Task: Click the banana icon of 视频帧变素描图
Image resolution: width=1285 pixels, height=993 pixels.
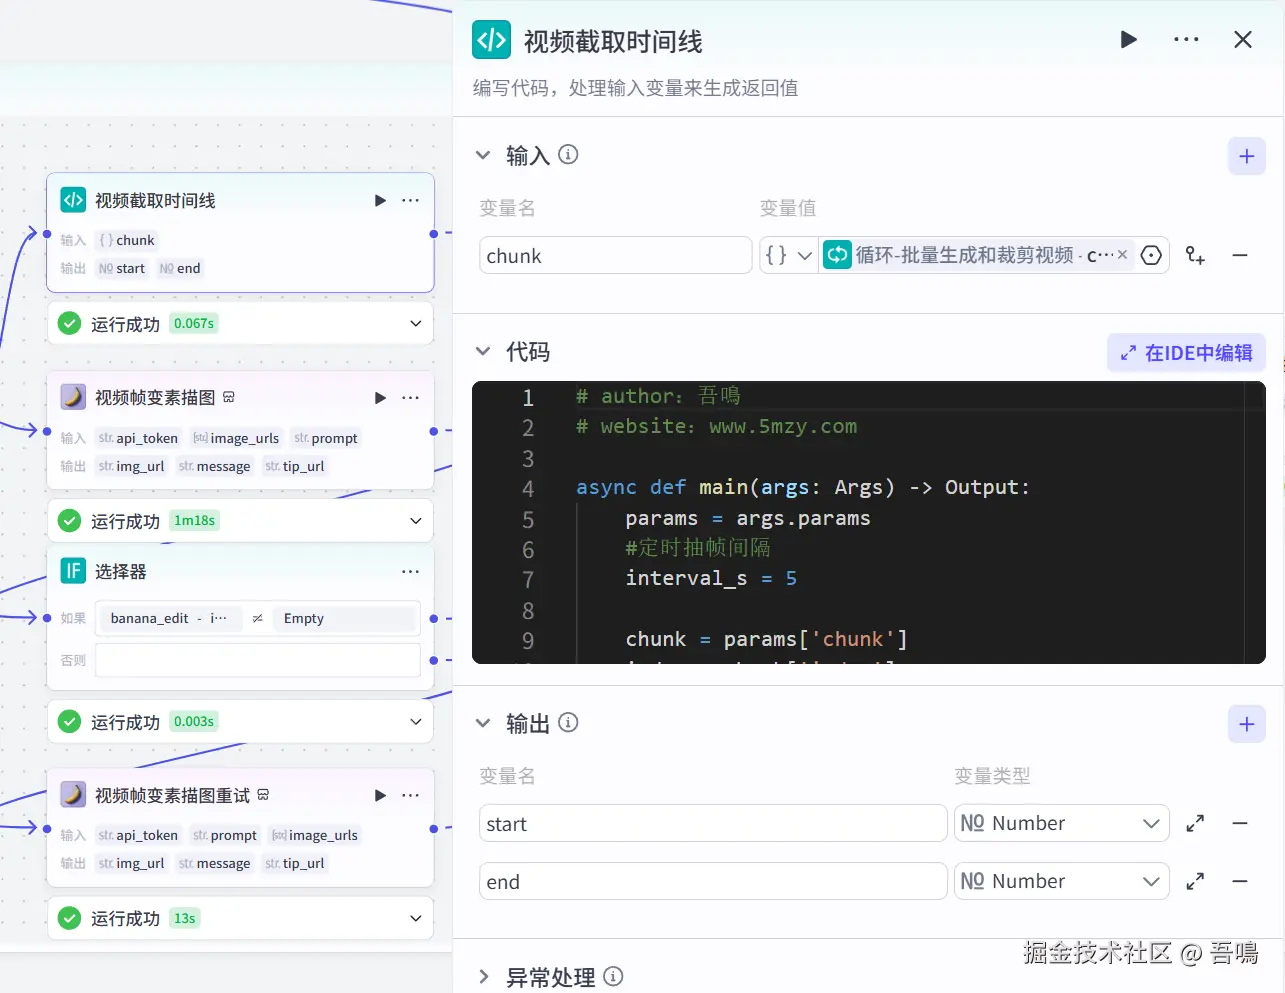Action: click(x=73, y=397)
